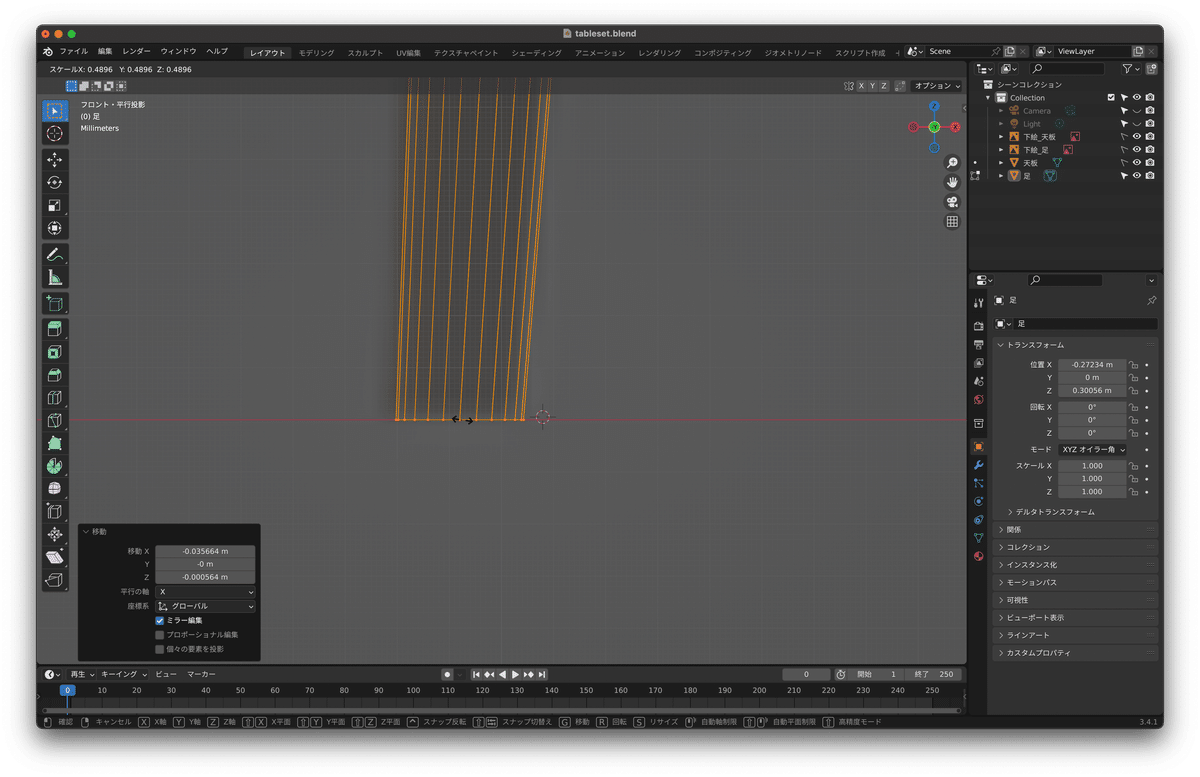Hide the 足 object eye icon
1200x777 pixels.
(1137, 175)
